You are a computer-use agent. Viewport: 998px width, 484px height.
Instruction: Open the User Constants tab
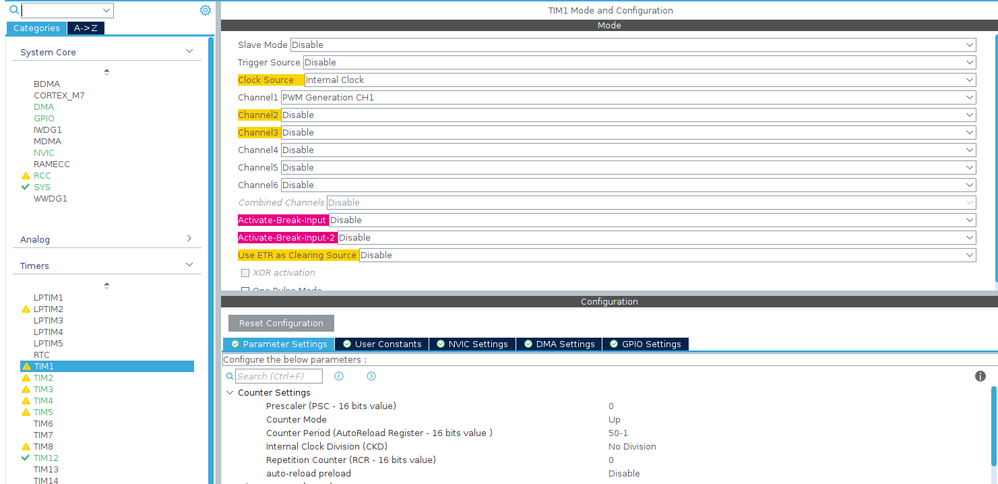point(382,344)
